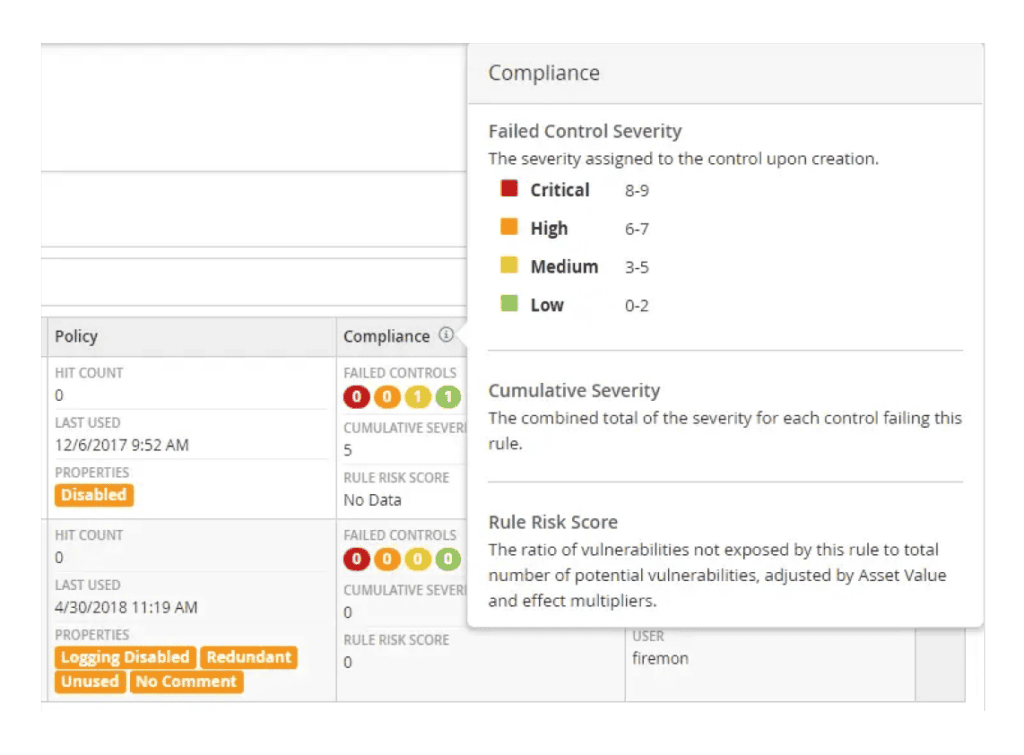Click the Redundant property badge
The image size is (1024, 755).
[249, 657]
